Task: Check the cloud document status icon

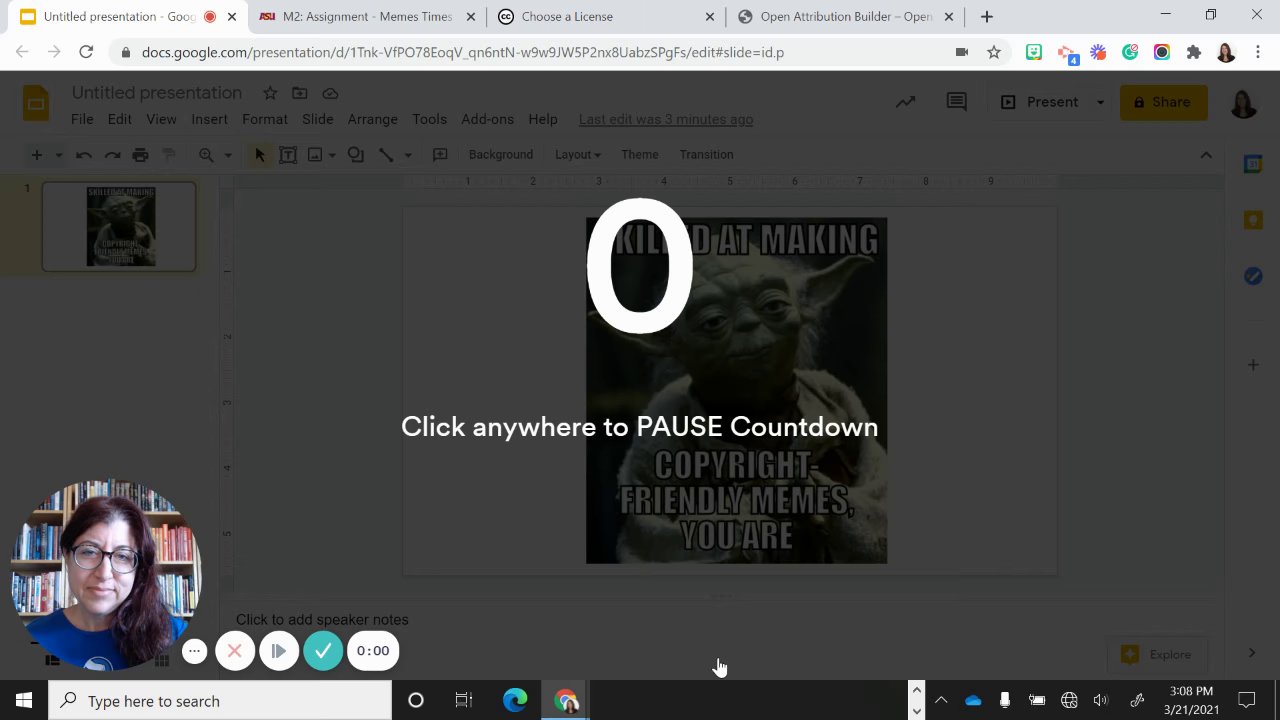Action: coord(330,93)
